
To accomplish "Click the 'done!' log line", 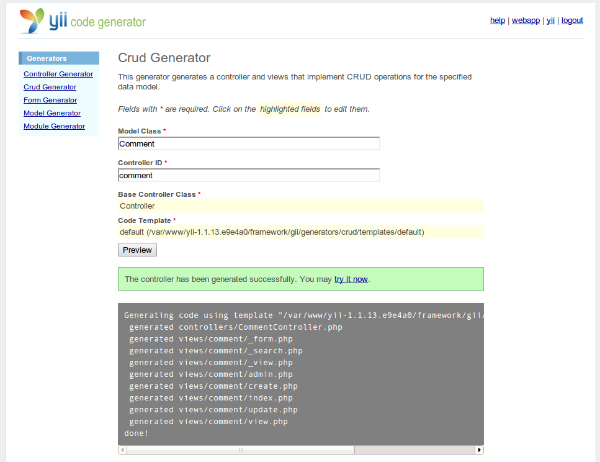I will pyautogui.click(x=136, y=433).
